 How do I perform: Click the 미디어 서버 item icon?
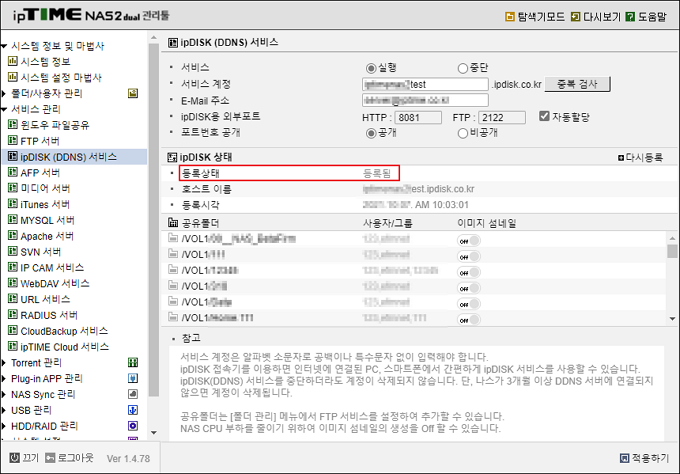[x=13, y=188]
